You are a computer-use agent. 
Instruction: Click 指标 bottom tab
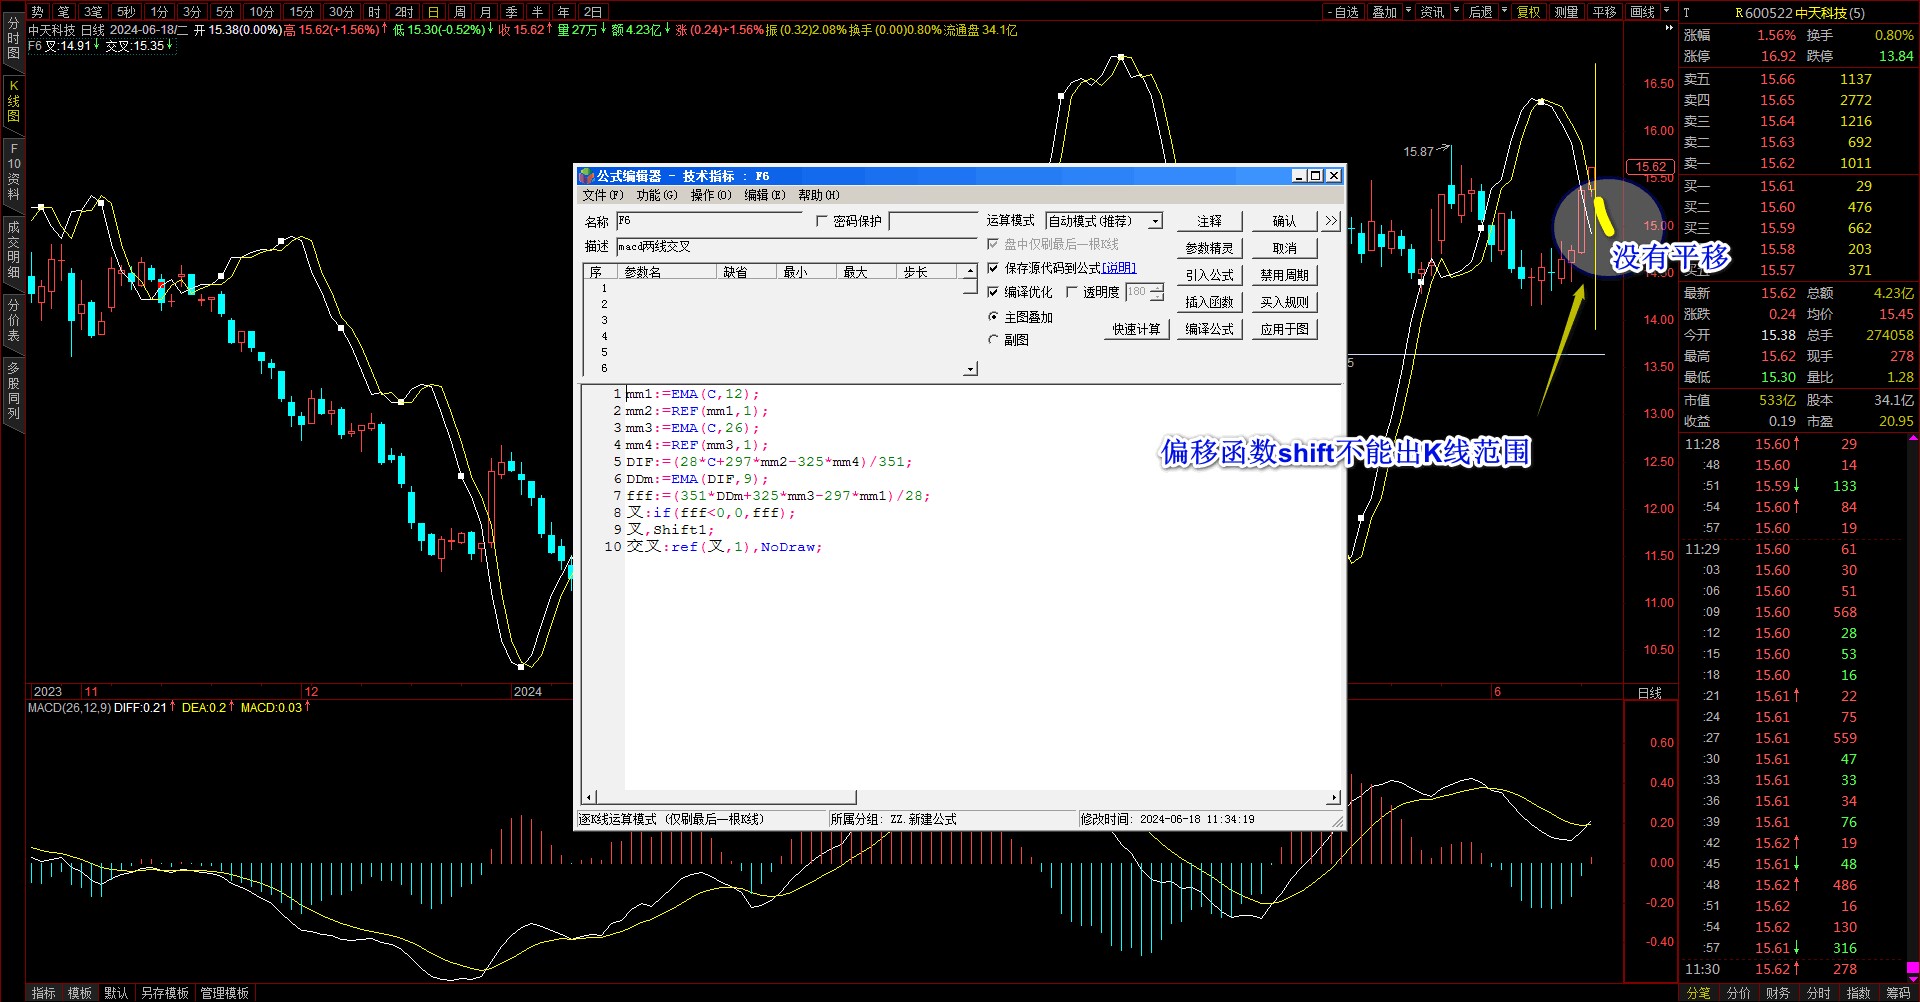click(44, 993)
